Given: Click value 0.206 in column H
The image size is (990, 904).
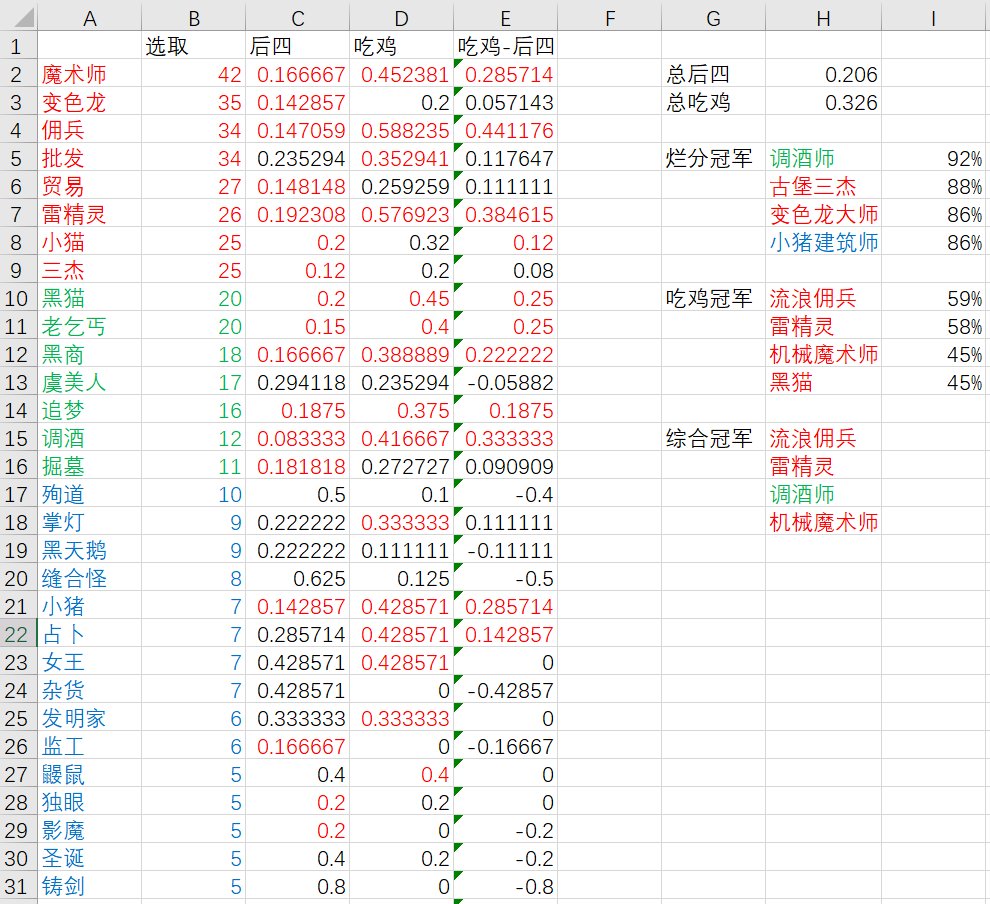Looking at the screenshot, I should click(x=823, y=74).
